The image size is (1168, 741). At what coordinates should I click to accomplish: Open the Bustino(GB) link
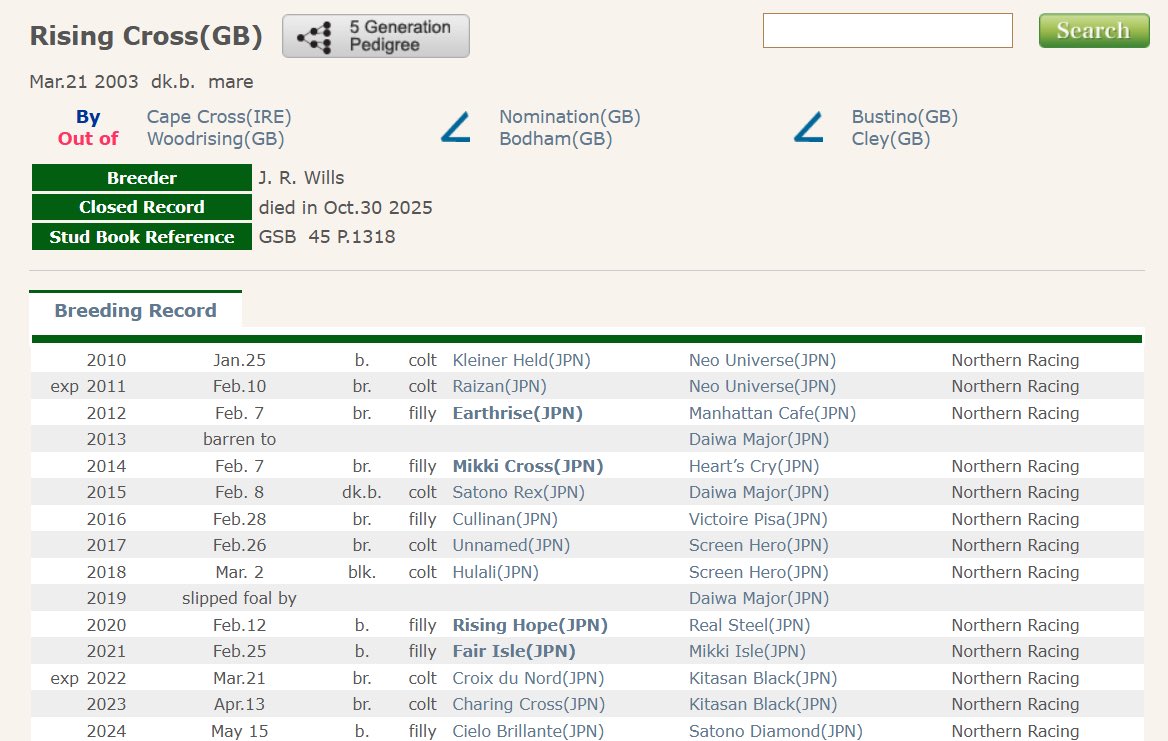tap(904, 117)
